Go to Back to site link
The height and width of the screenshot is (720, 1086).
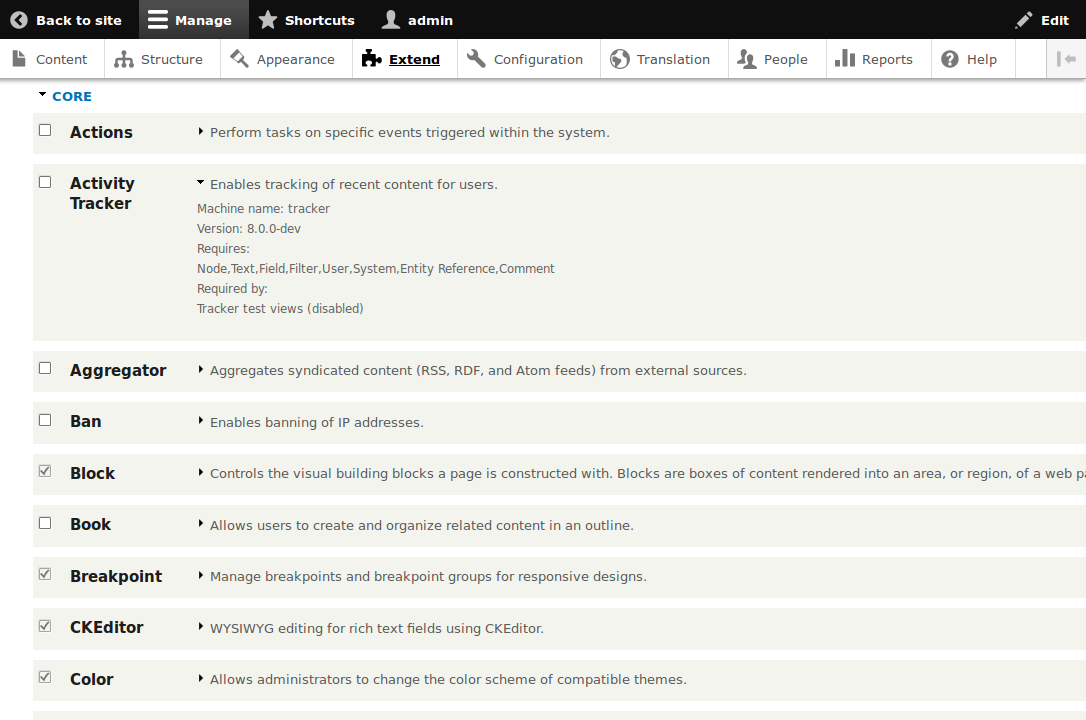click(x=79, y=21)
